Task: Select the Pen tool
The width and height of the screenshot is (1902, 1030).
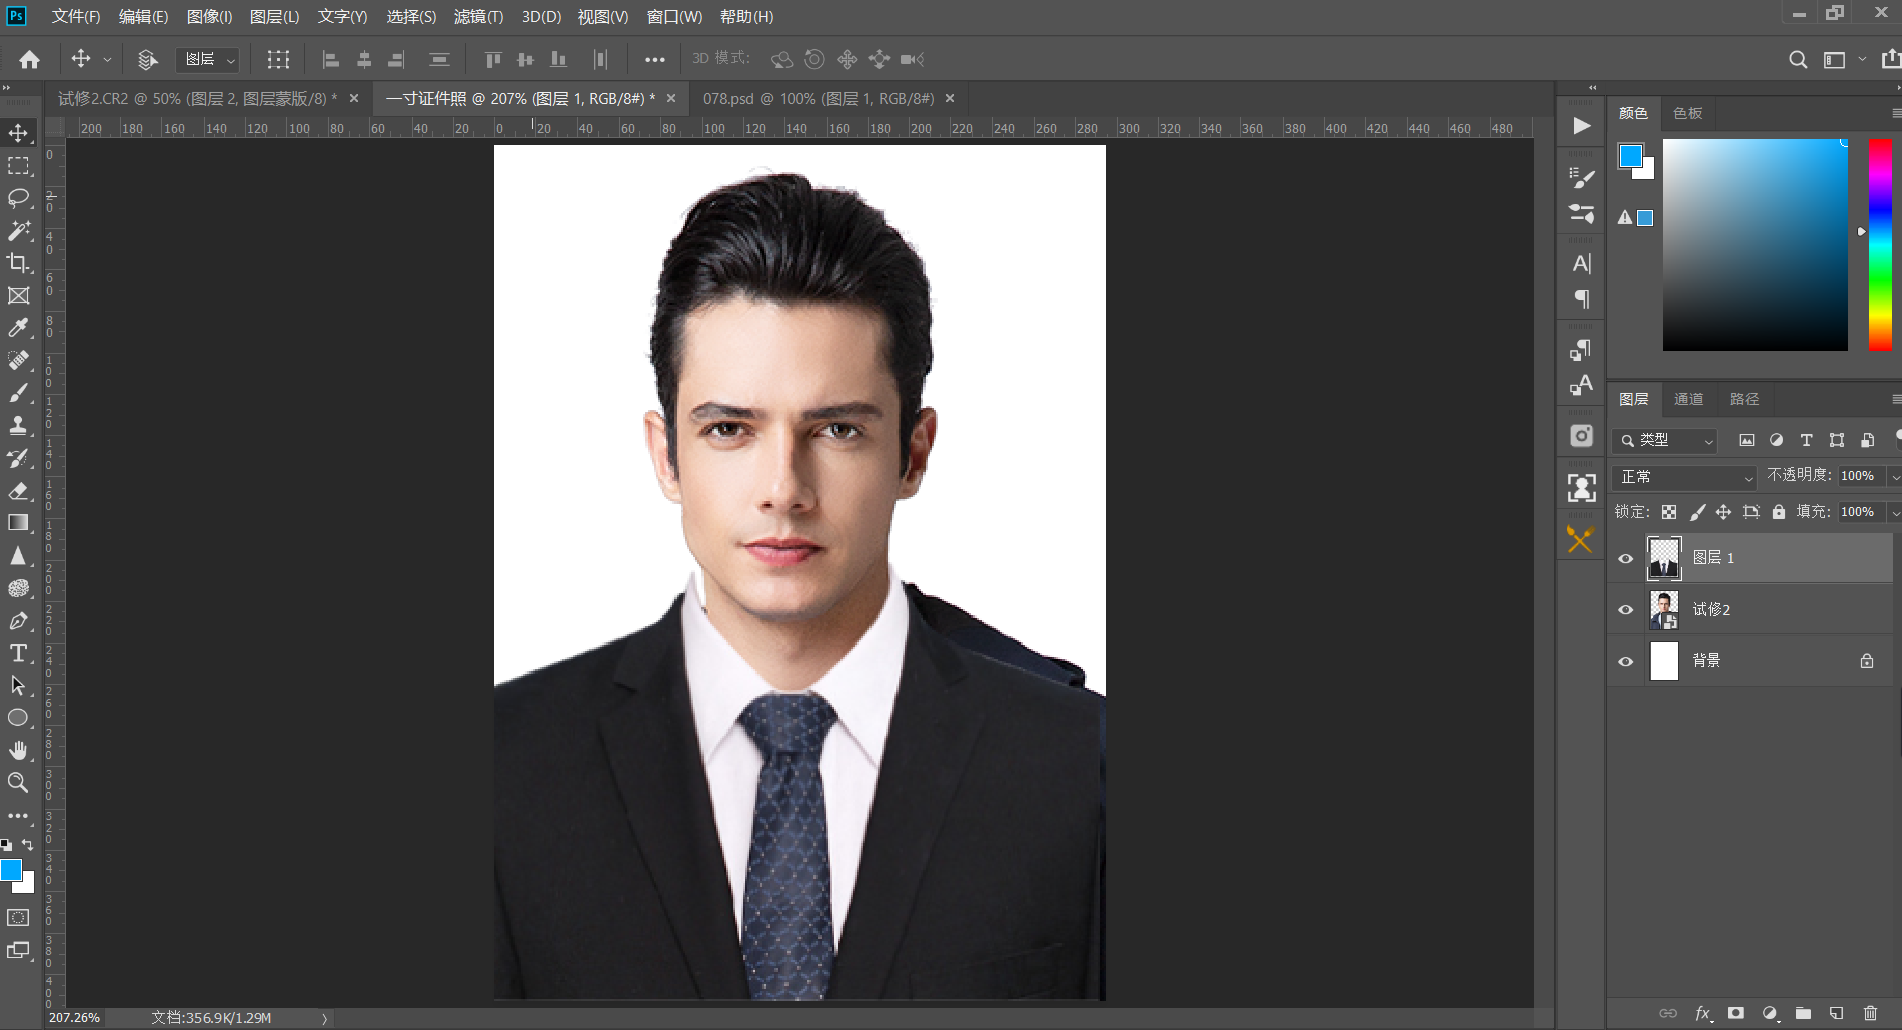Action: point(18,621)
